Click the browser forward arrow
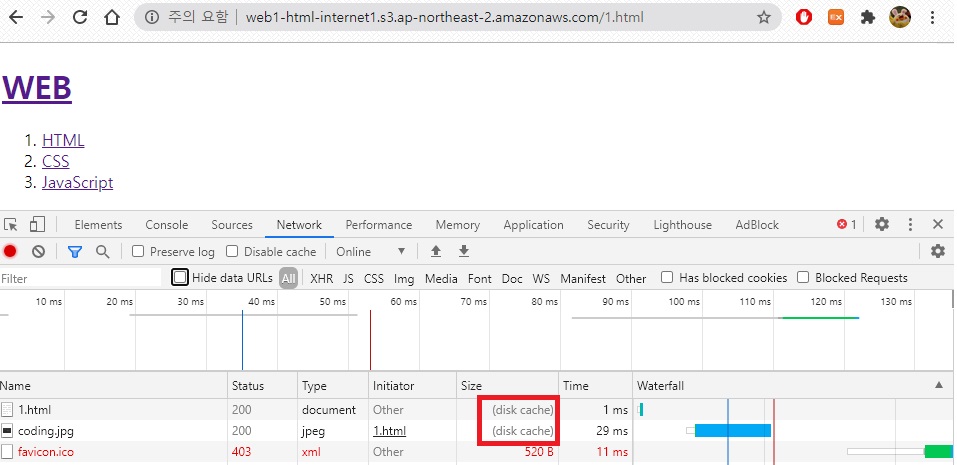This screenshot has width=957, height=465. (x=47, y=17)
